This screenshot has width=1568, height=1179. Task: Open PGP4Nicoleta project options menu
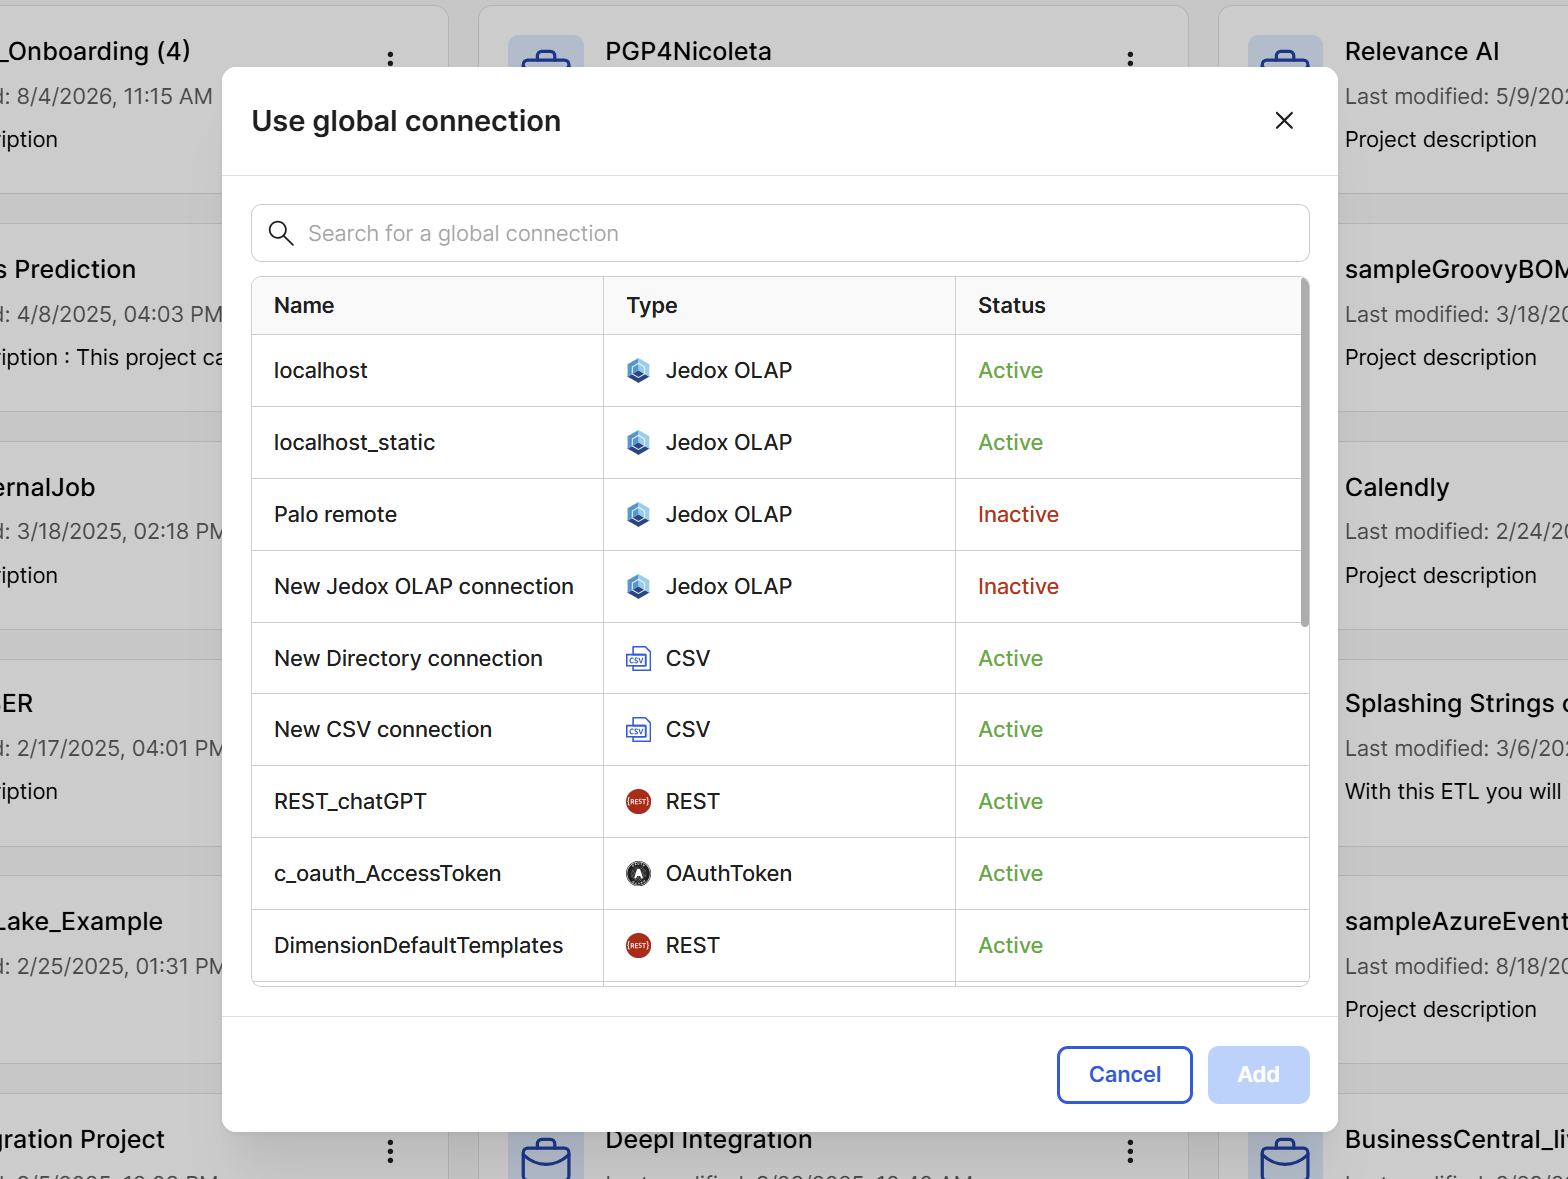1130,59
